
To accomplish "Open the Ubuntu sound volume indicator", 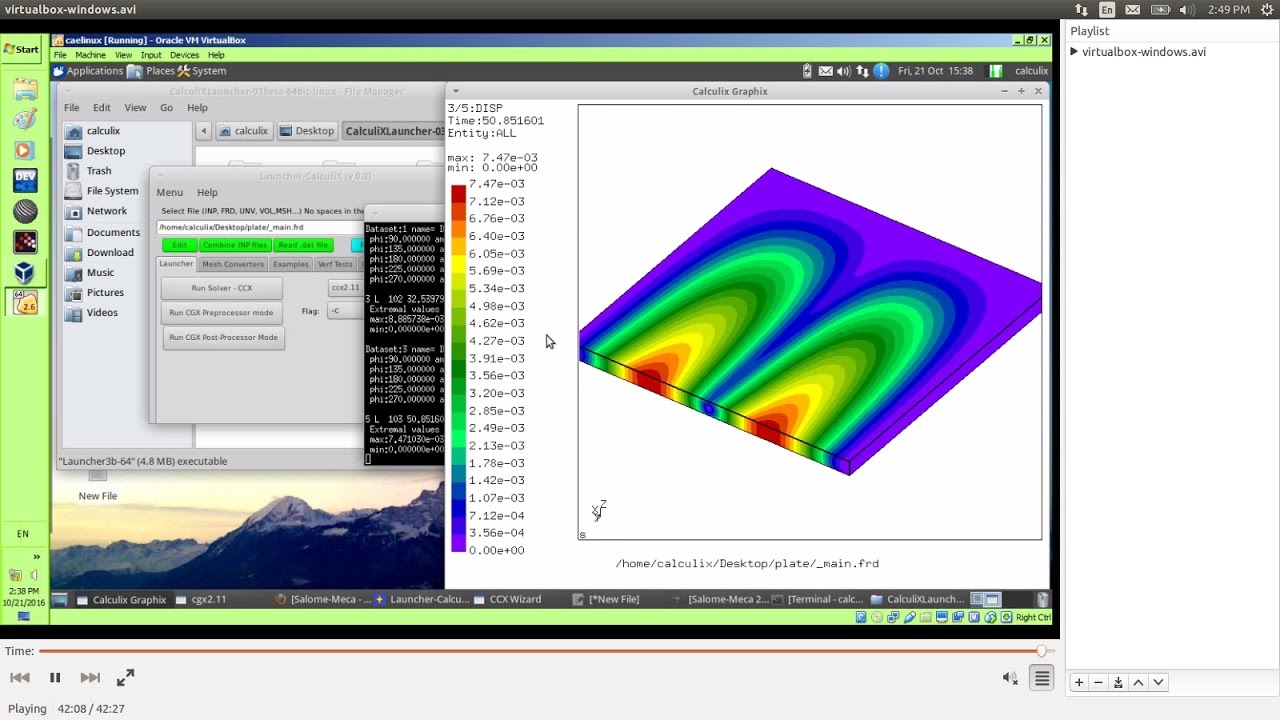I will [x=1185, y=10].
